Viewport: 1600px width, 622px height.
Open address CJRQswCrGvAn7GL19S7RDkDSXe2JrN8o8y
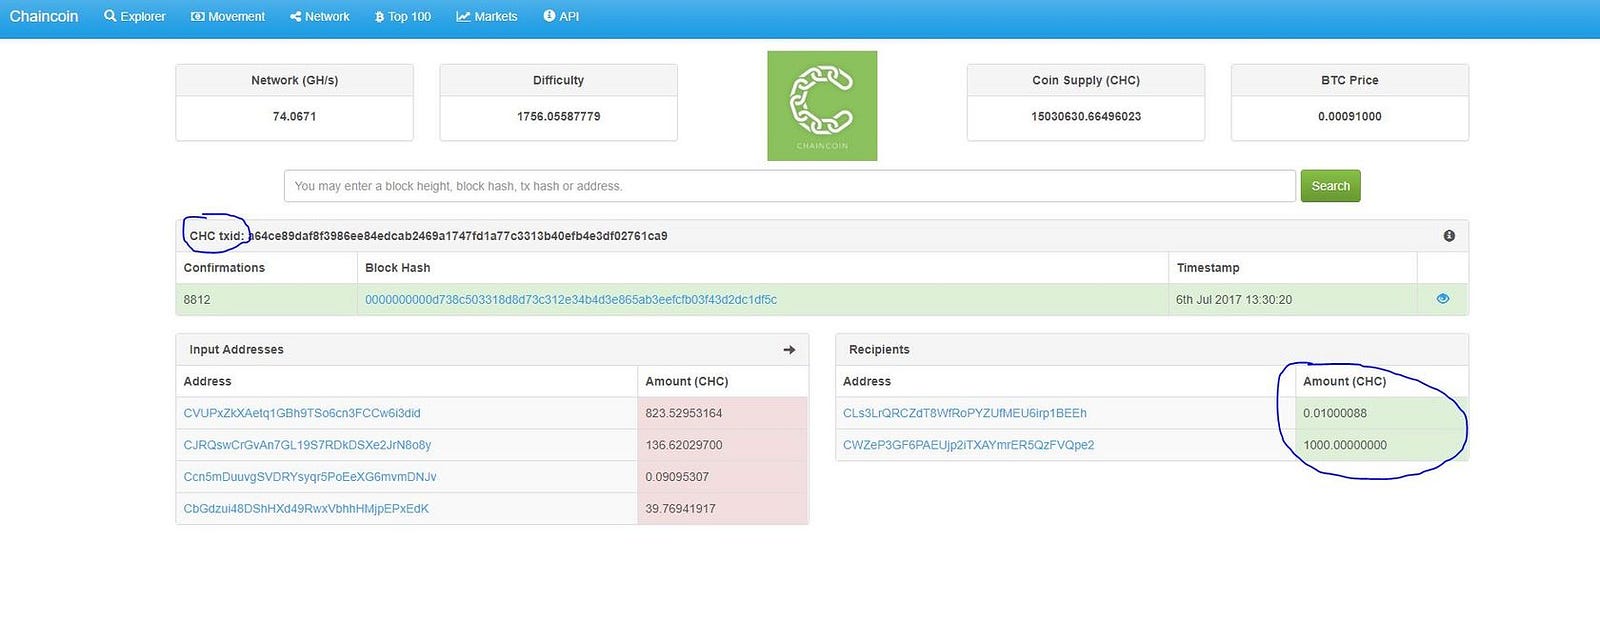pos(307,445)
